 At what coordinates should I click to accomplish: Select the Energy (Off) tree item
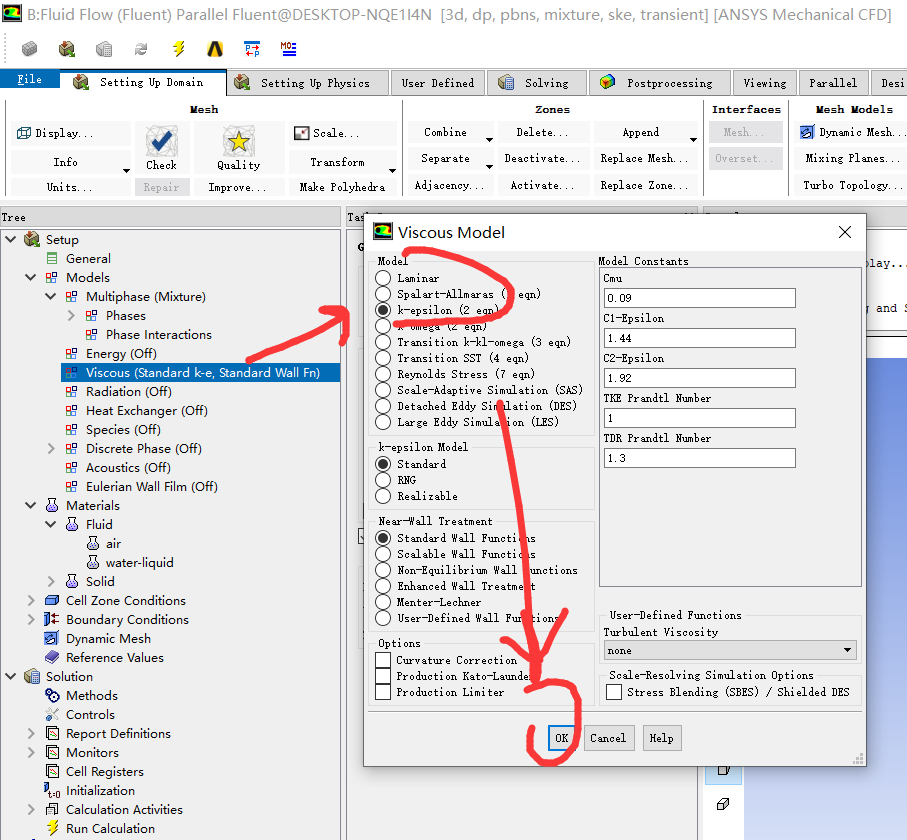click(x=121, y=353)
